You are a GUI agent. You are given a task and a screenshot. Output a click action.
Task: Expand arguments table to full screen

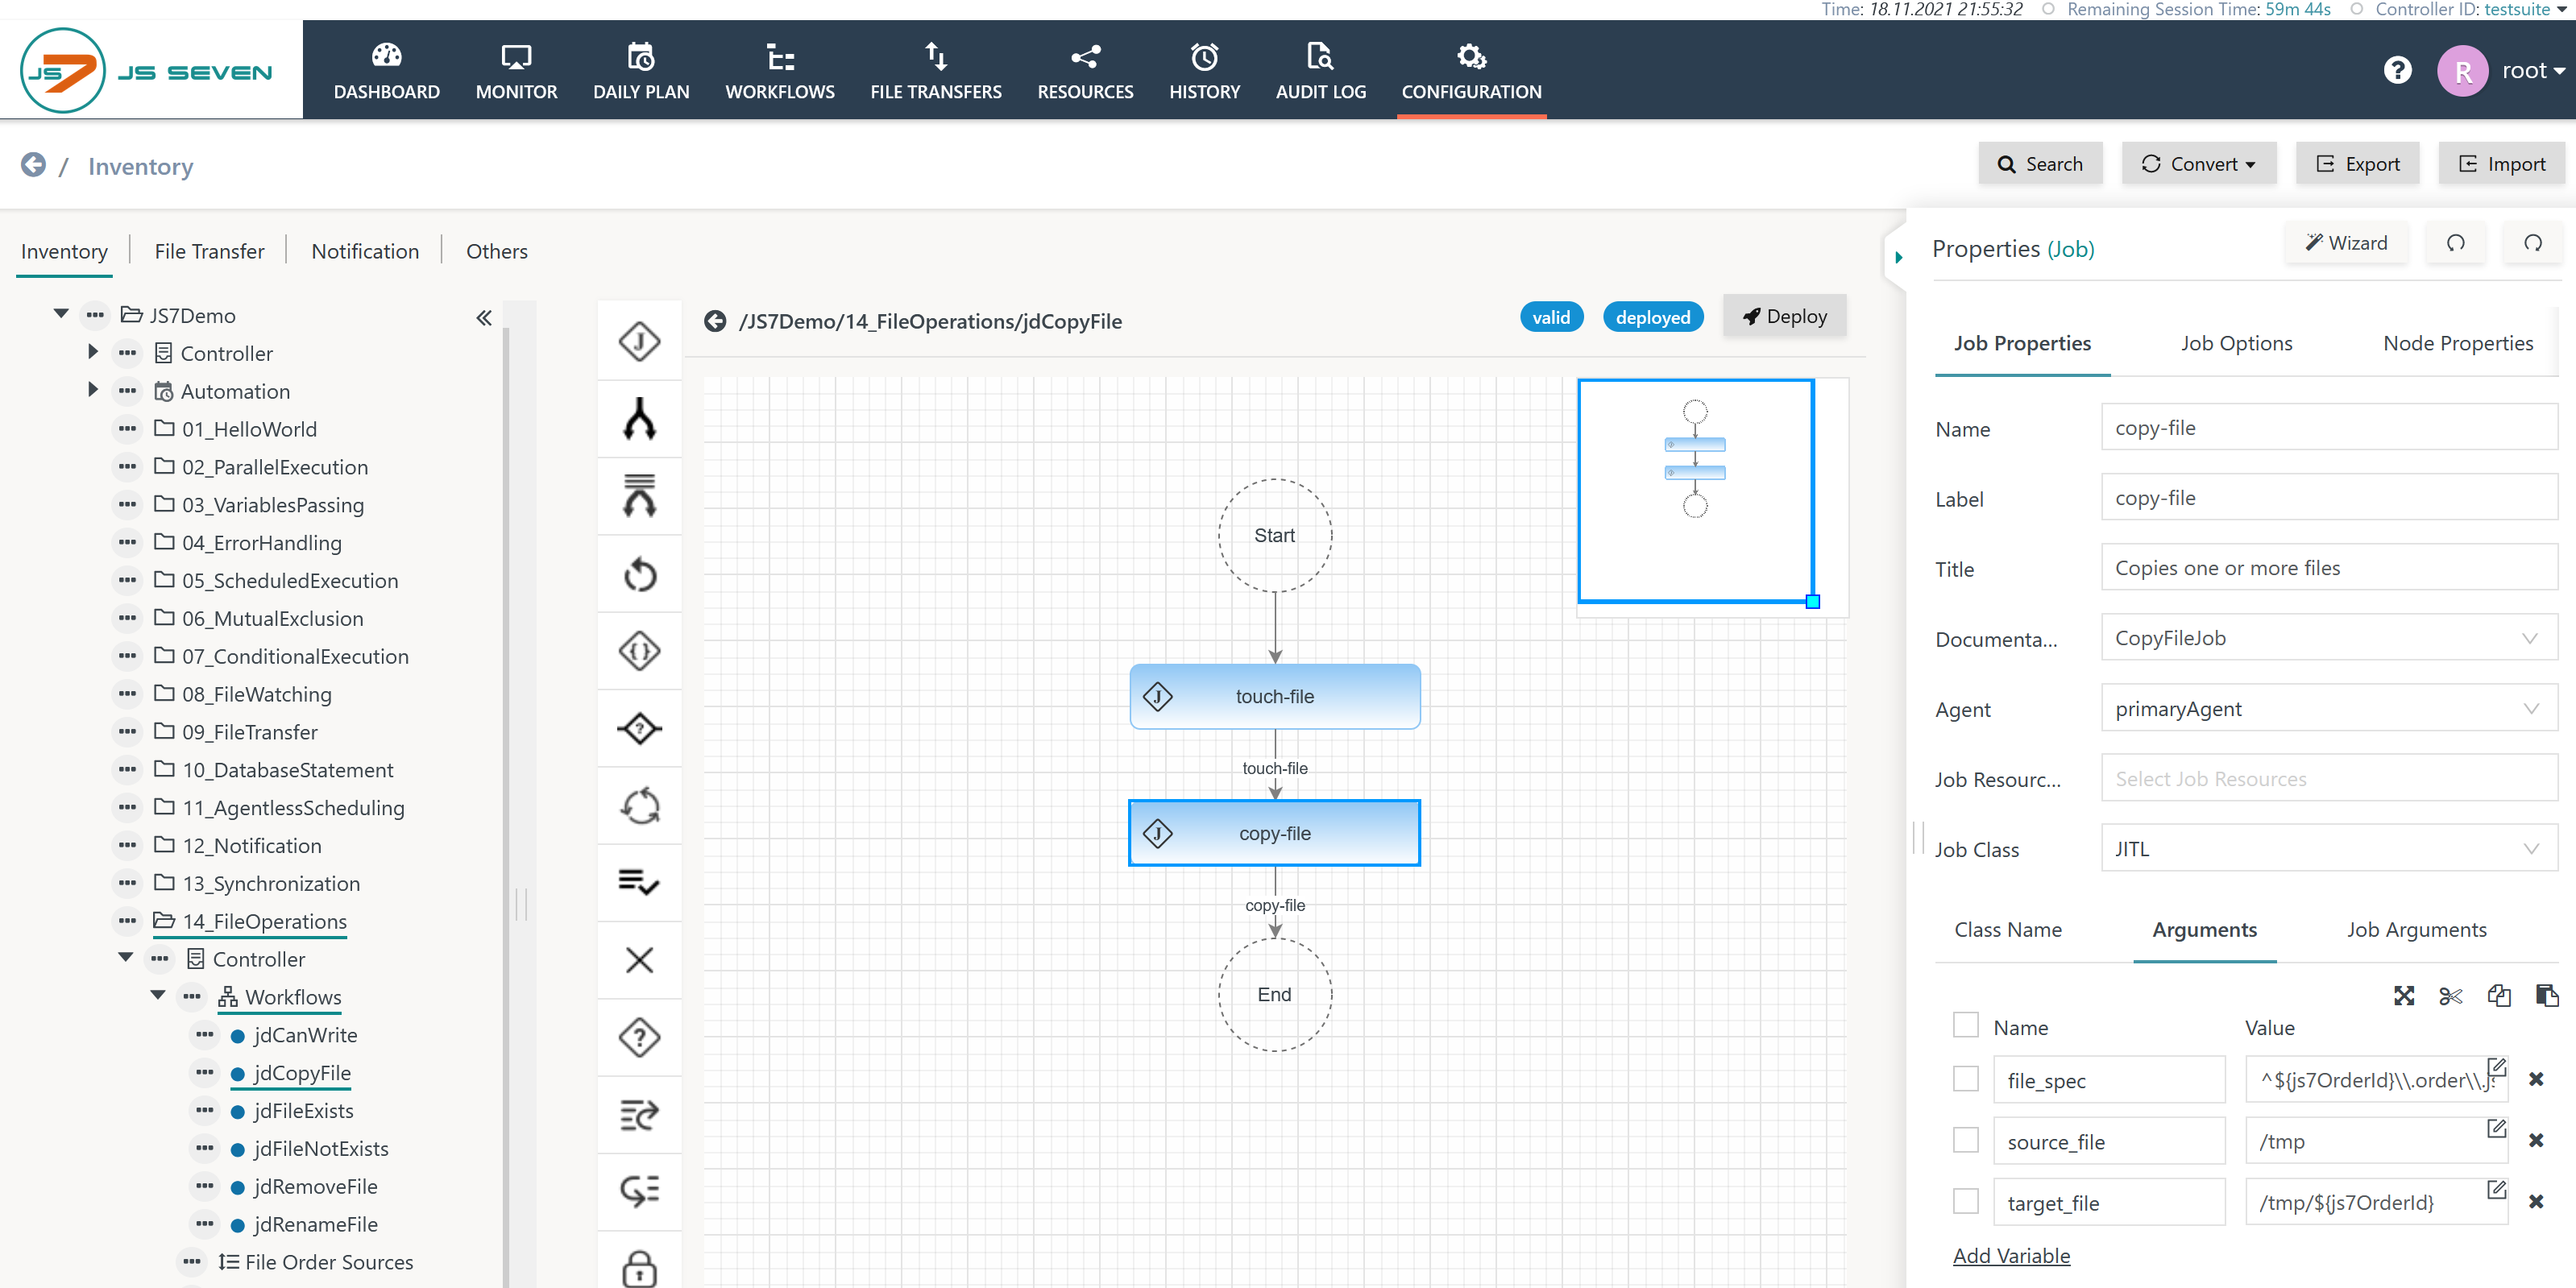pos(2403,995)
